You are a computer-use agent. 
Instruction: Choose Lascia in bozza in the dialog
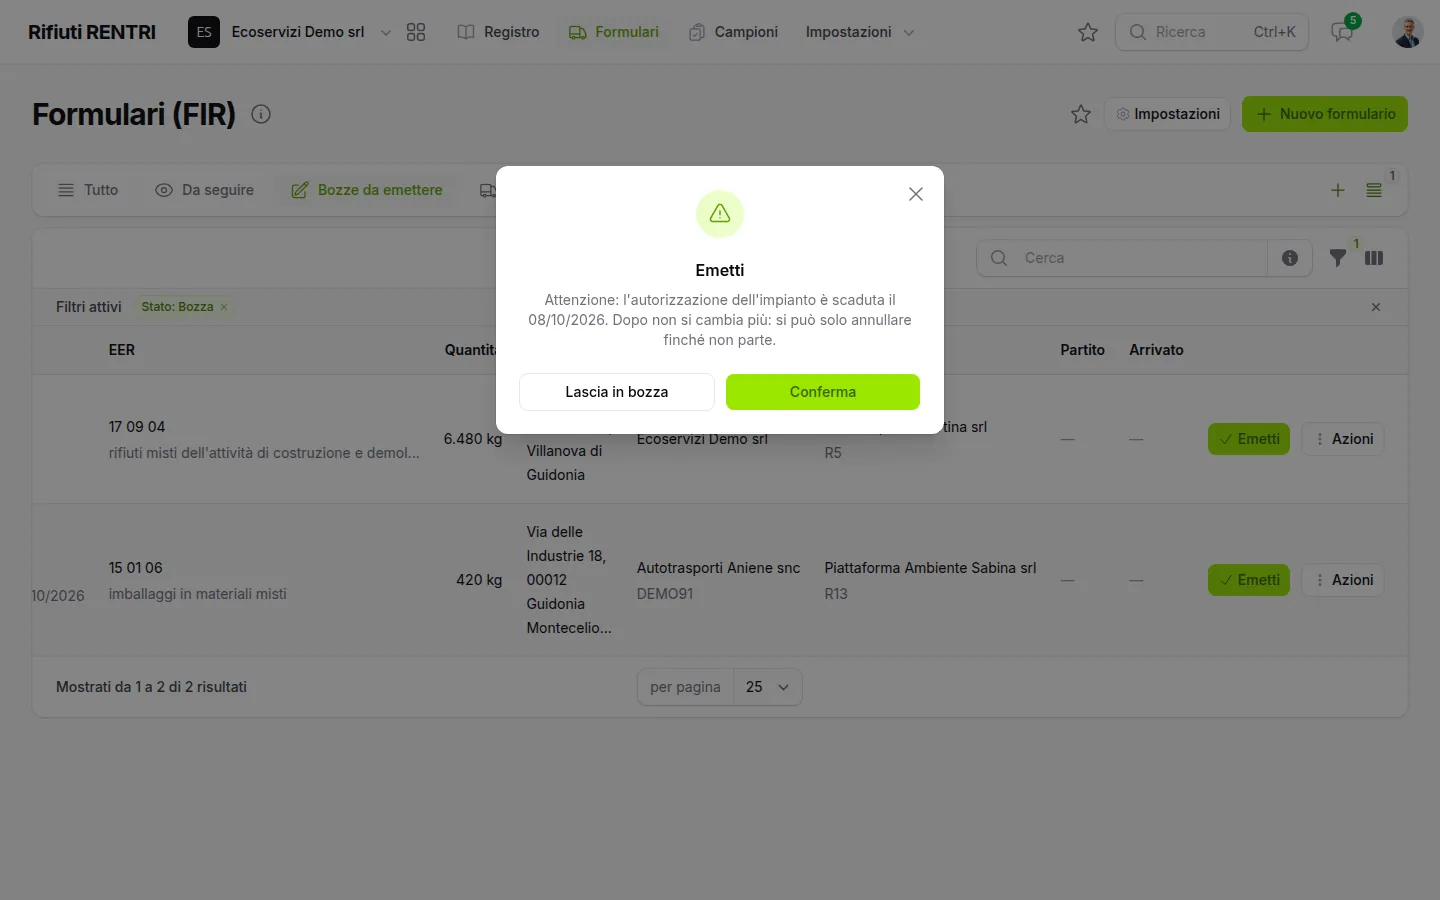(x=617, y=392)
